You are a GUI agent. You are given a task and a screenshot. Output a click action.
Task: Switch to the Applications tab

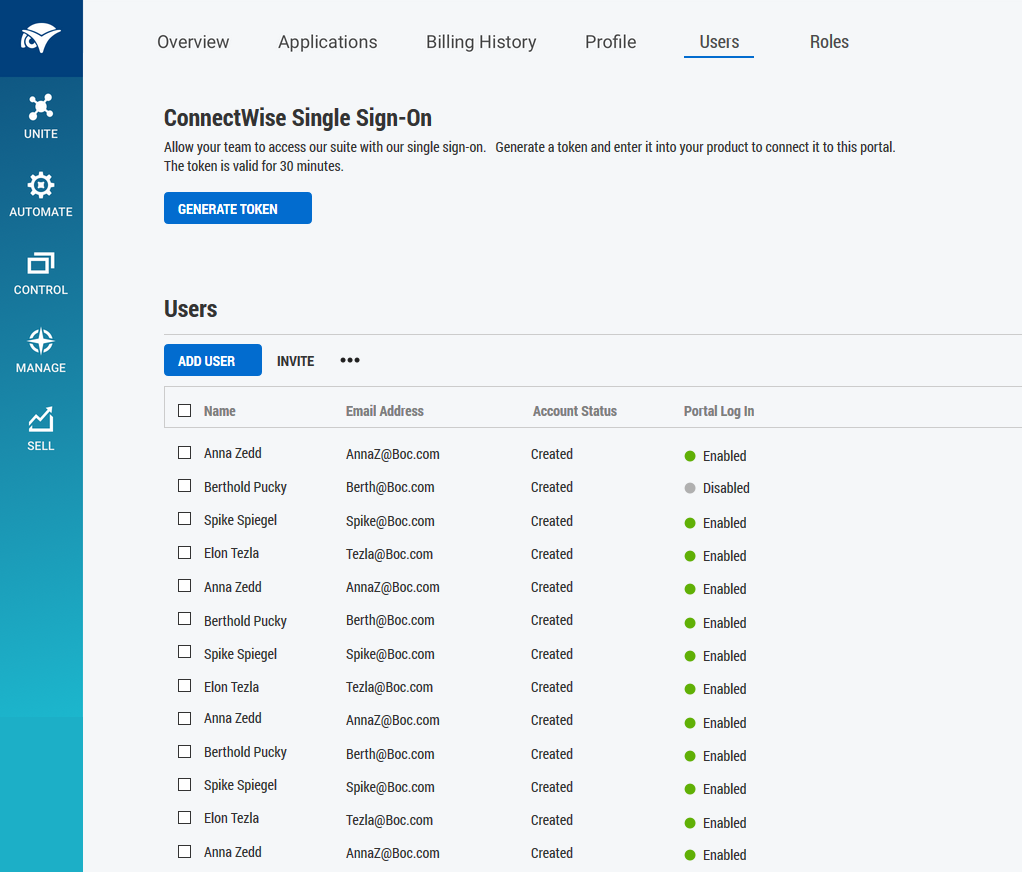point(327,42)
